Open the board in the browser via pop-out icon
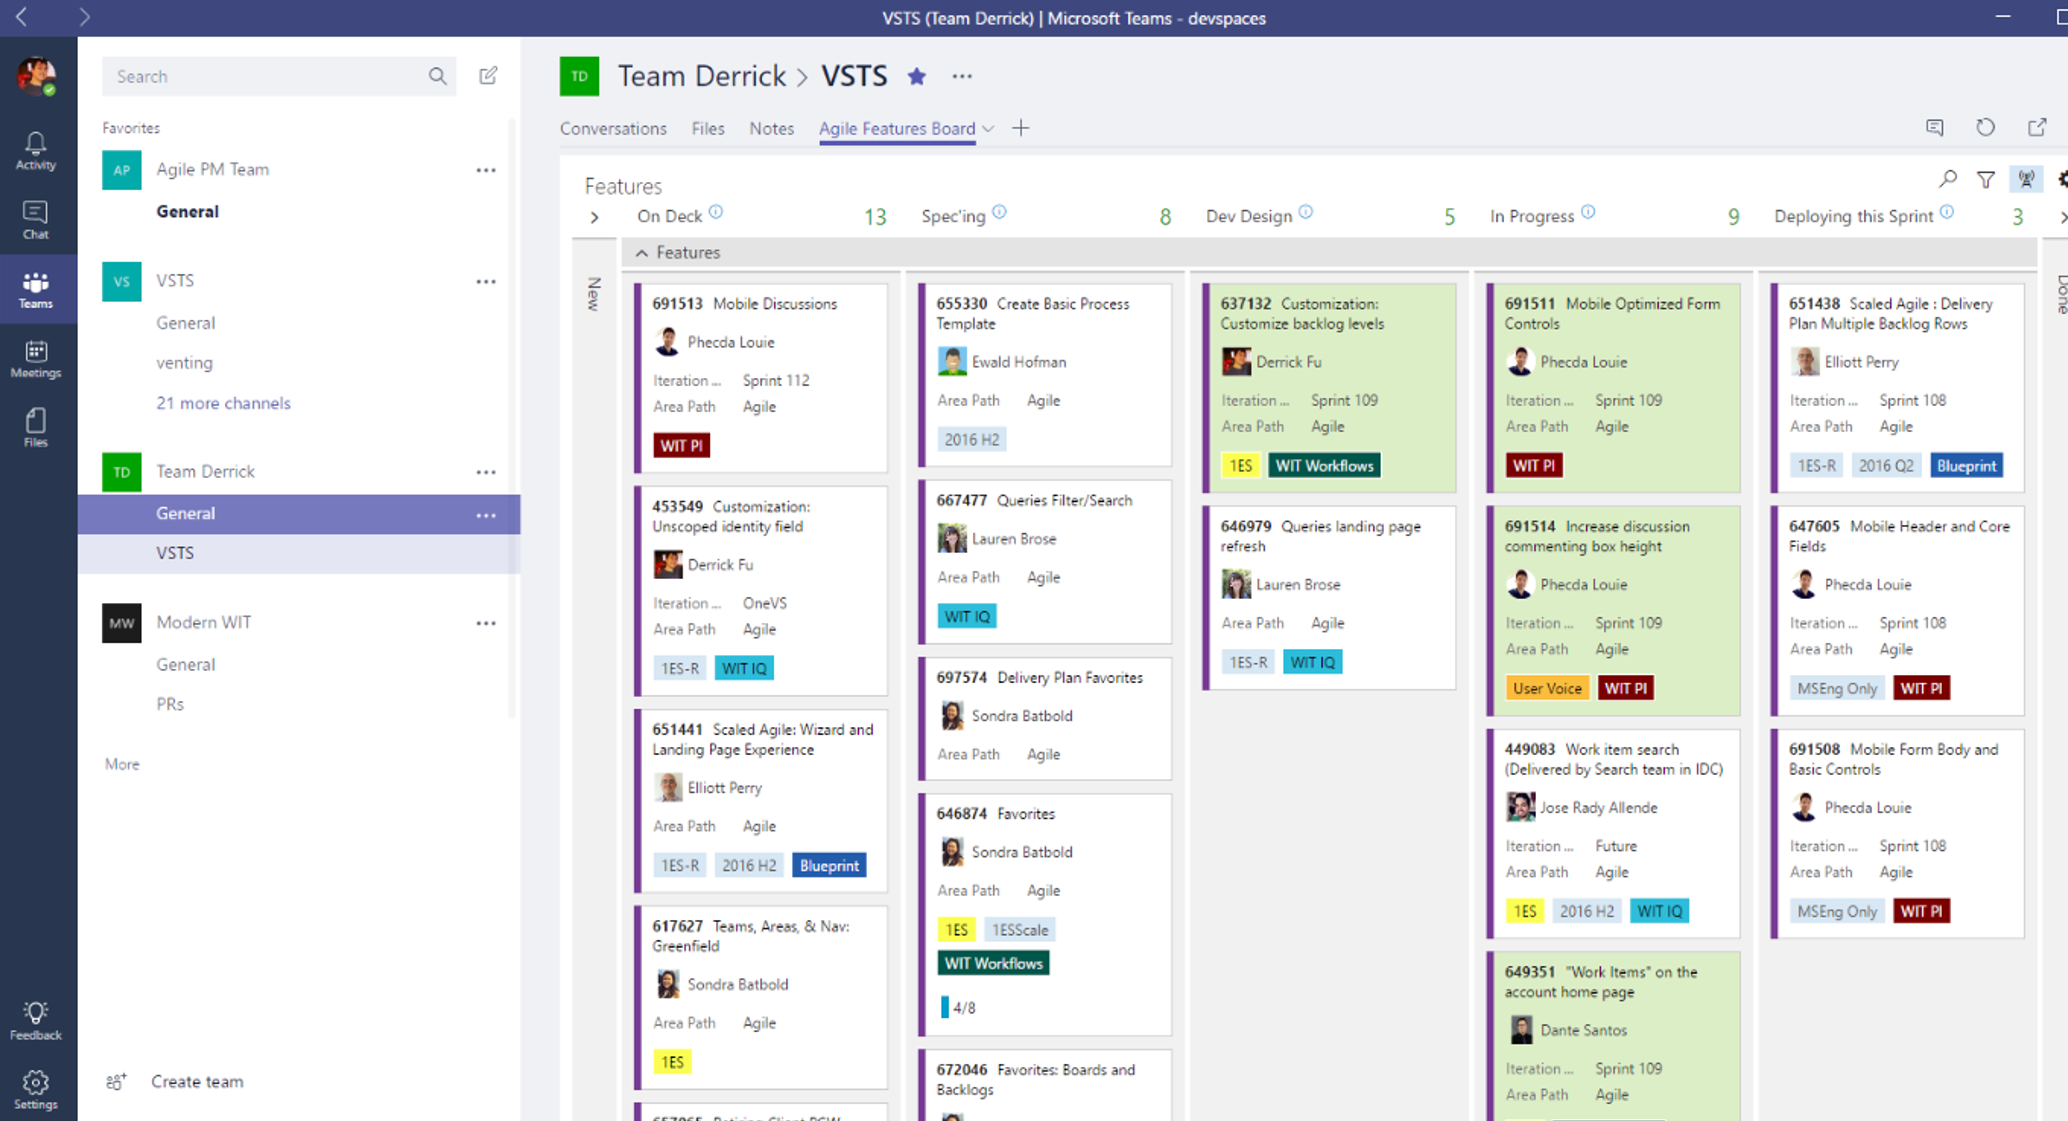The width and height of the screenshot is (2068, 1121). click(2038, 128)
